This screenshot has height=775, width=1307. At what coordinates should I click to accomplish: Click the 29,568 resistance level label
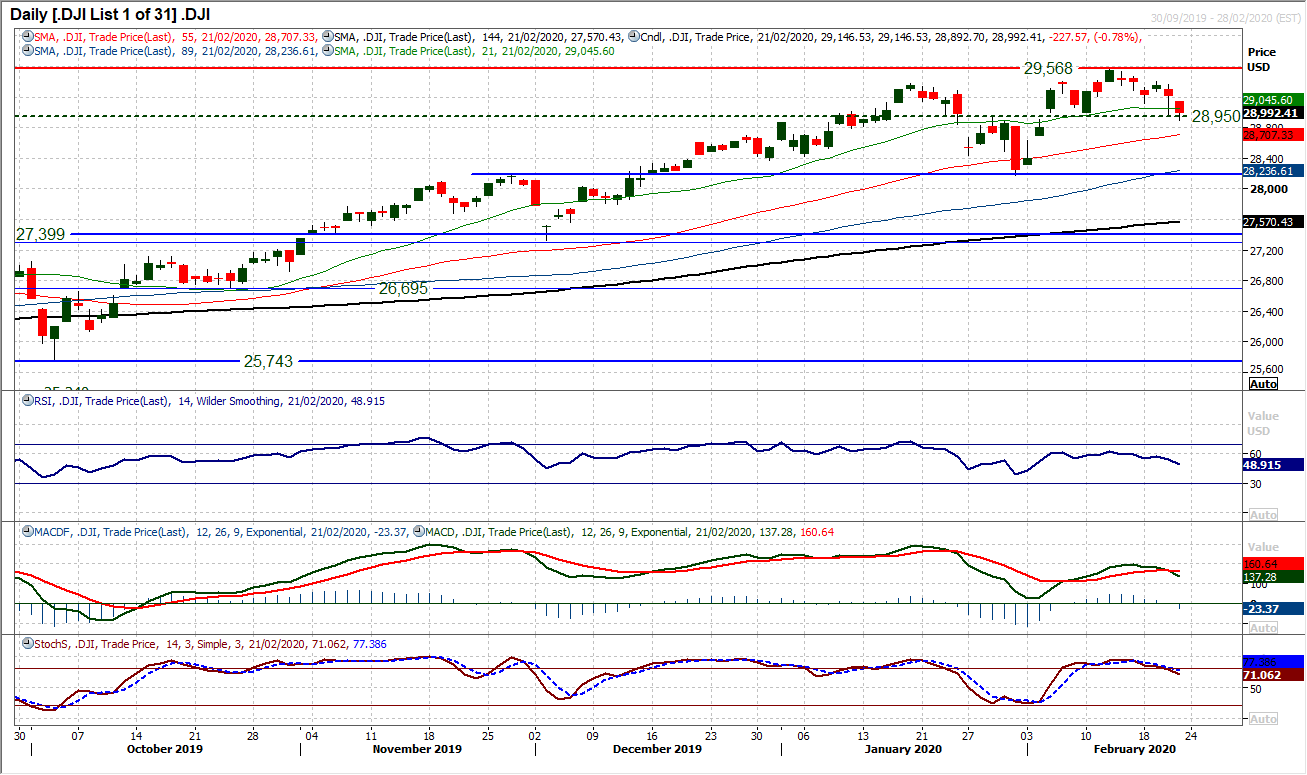tap(1049, 69)
